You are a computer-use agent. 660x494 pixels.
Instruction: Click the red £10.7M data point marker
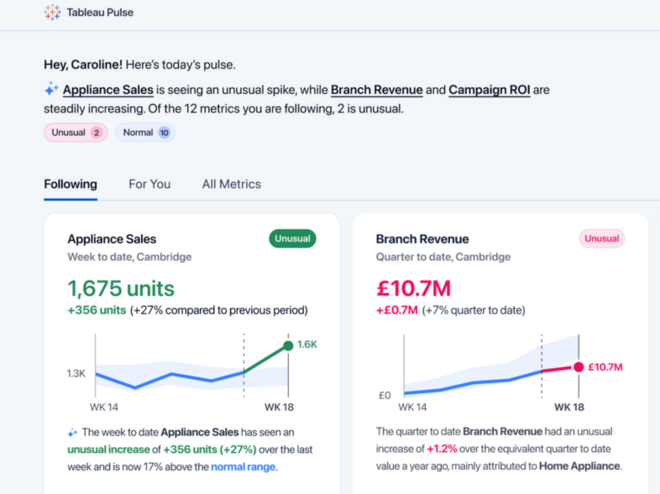[577, 367]
